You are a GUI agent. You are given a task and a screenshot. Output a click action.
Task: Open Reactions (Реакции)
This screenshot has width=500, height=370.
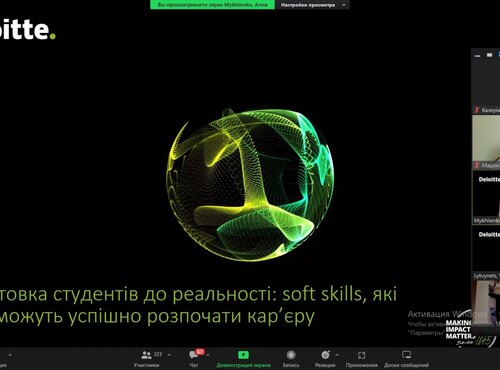tap(325, 359)
